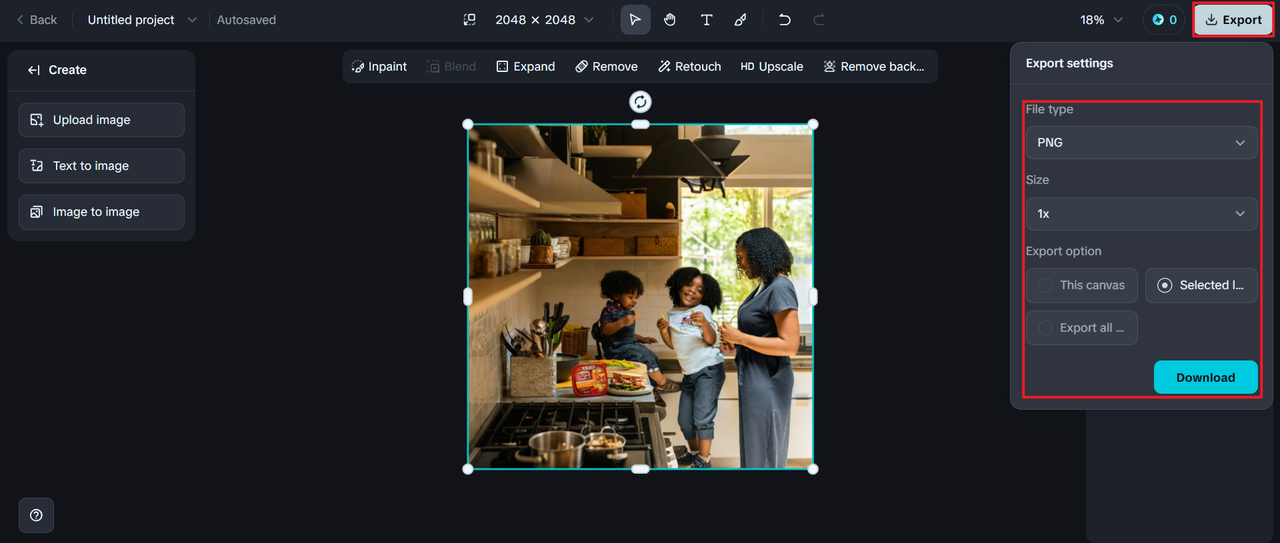1280x543 pixels.
Task: Choose the Retouch tool
Action: coord(690,67)
